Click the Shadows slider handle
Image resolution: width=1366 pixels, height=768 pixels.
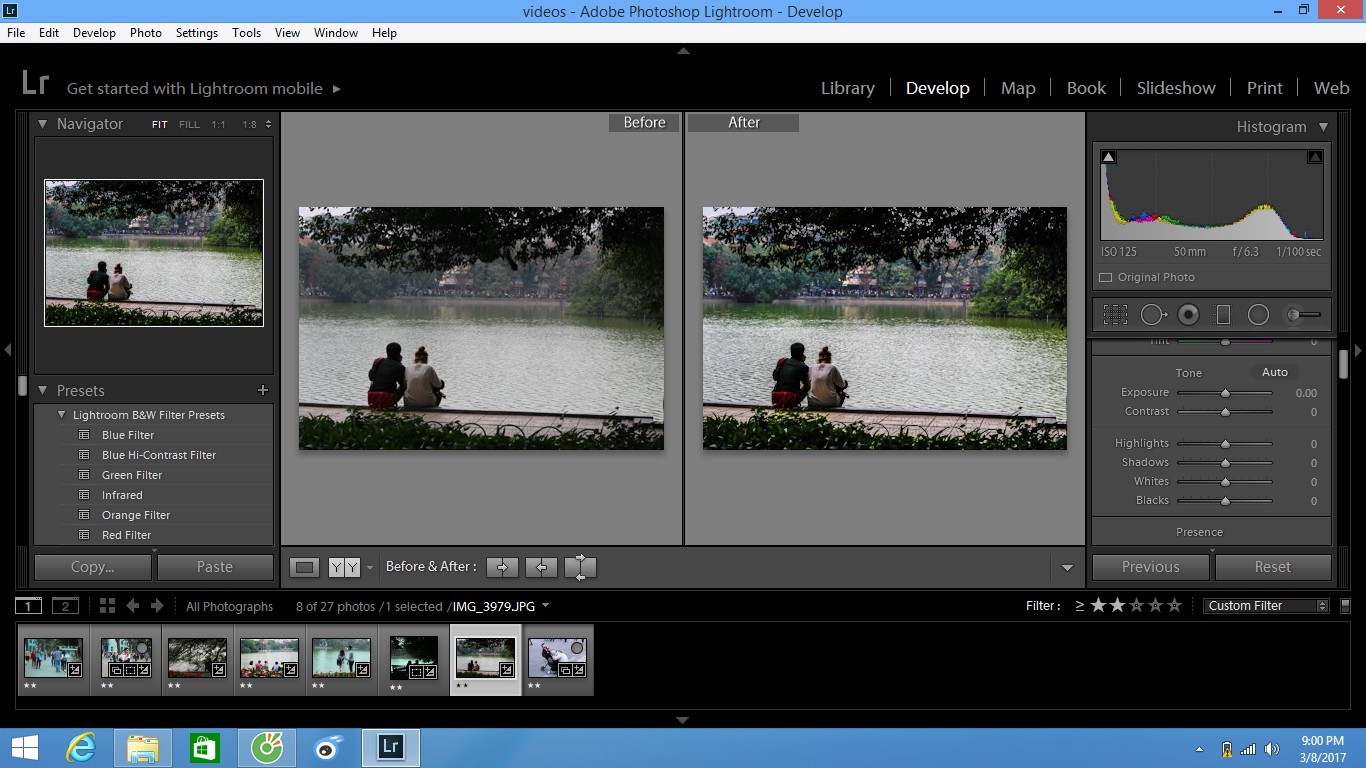(x=1225, y=463)
